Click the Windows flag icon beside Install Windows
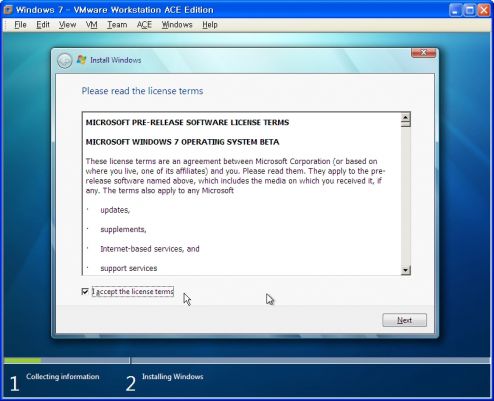This screenshot has width=494, height=401. (81, 60)
